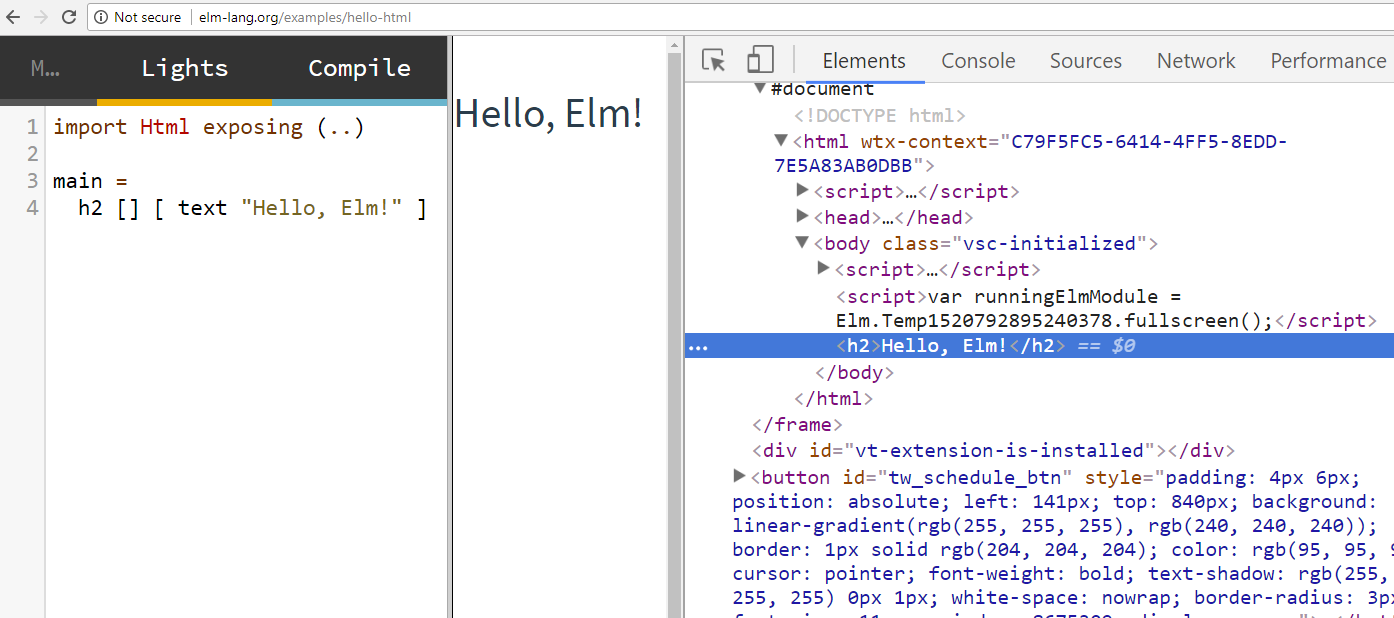Image resolution: width=1394 pixels, height=618 pixels.
Task: Expand the collapsed script node inside body
Action: [x=824, y=268]
